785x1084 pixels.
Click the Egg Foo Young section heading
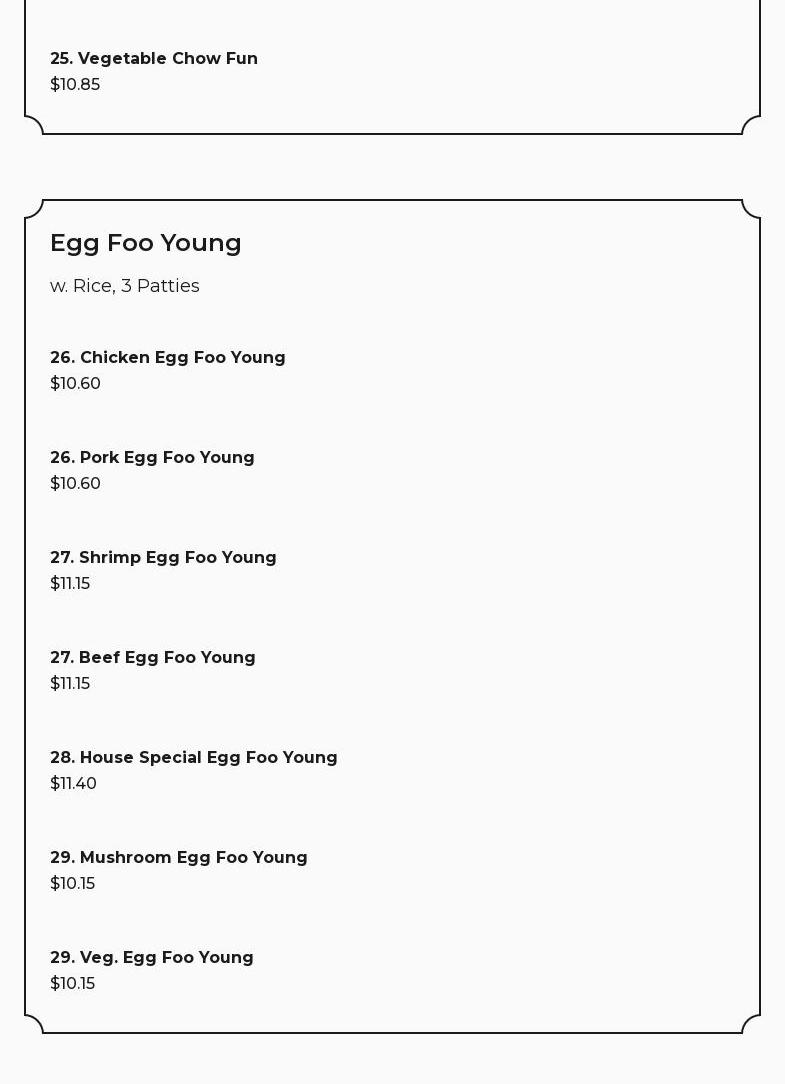coord(146,243)
